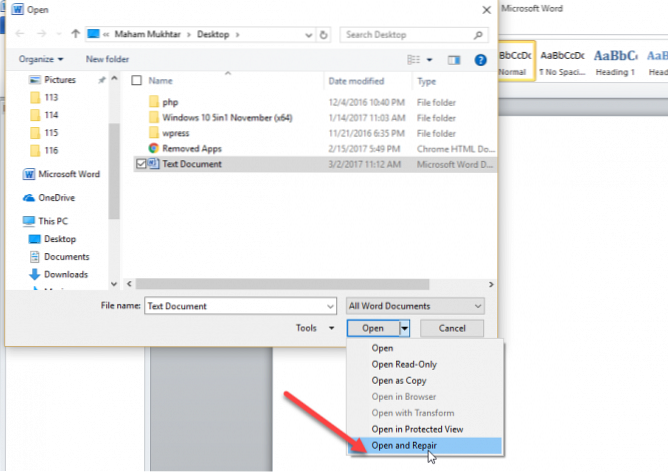This screenshot has height=472, width=668.
Task: Click the Search Desktop field
Action: [412, 35]
